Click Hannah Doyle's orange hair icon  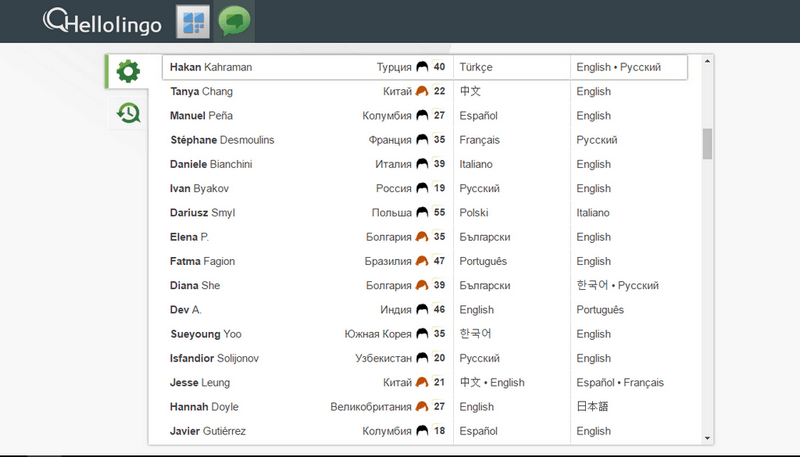coord(422,407)
